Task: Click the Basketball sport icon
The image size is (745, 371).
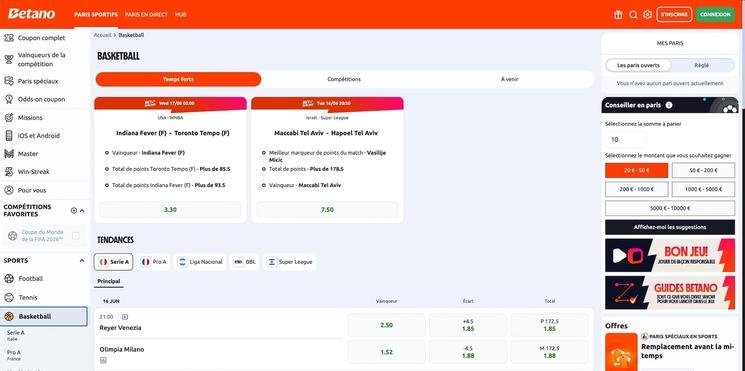Action: [x=9, y=316]
